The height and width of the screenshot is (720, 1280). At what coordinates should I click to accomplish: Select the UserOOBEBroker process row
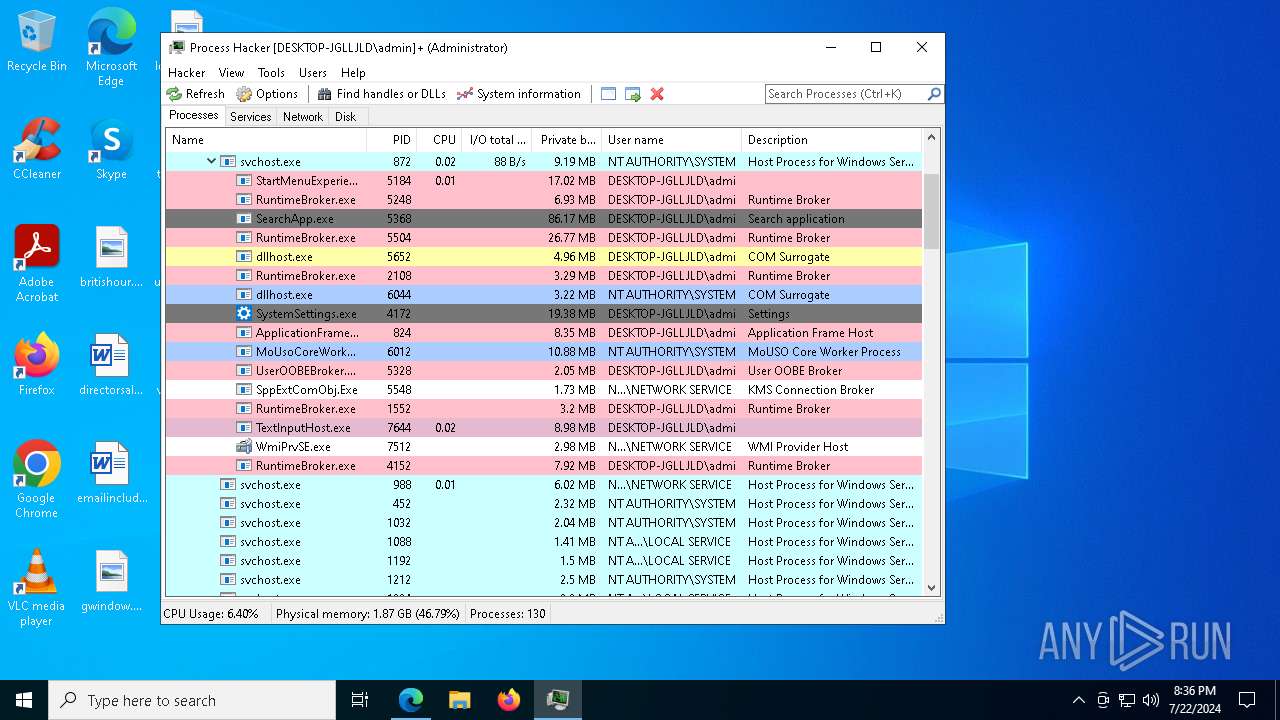543,370
